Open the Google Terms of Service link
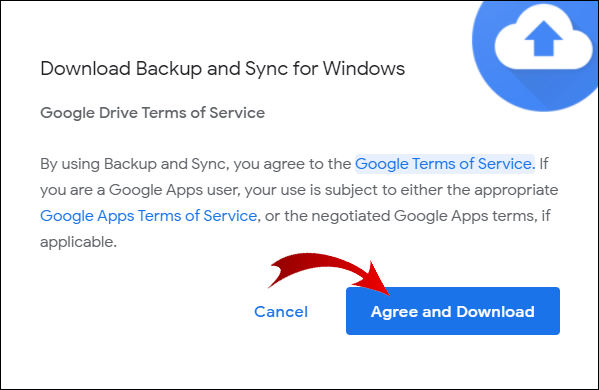 [x=445, y=164]
